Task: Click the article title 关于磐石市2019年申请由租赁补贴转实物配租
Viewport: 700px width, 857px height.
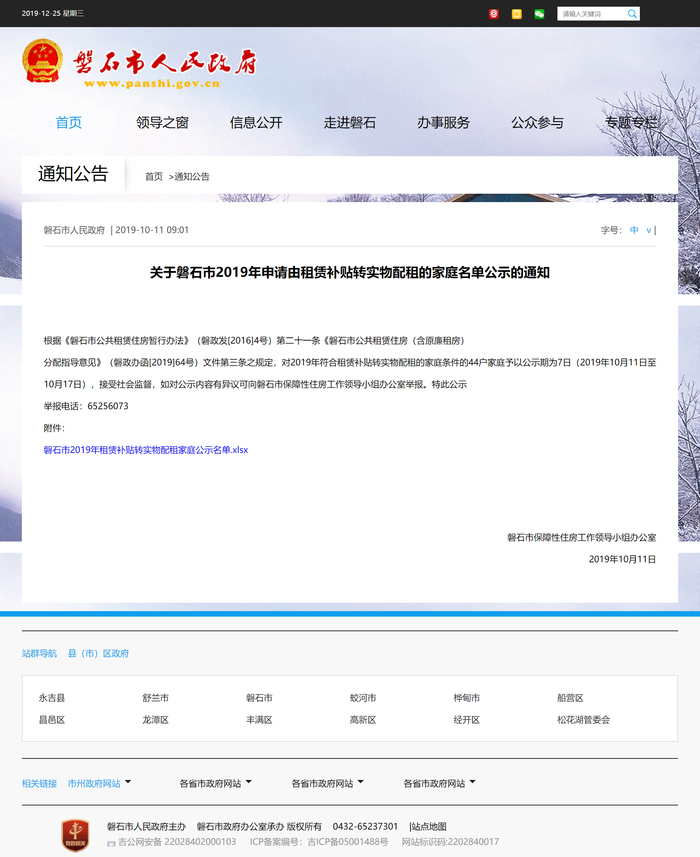Action: click(350, 272)
